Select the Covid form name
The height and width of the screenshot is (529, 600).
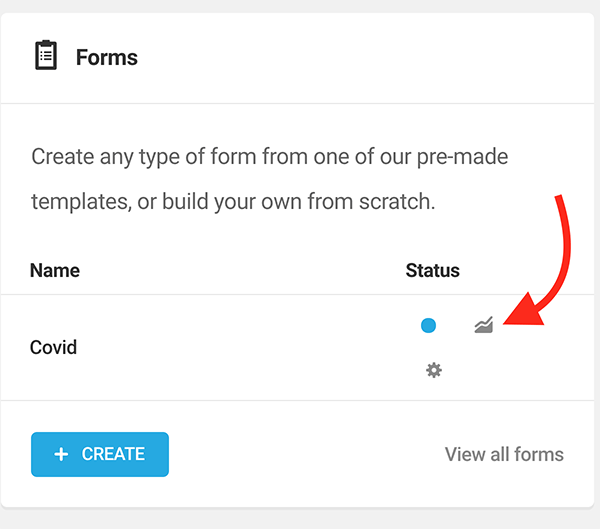coord(53,348)
